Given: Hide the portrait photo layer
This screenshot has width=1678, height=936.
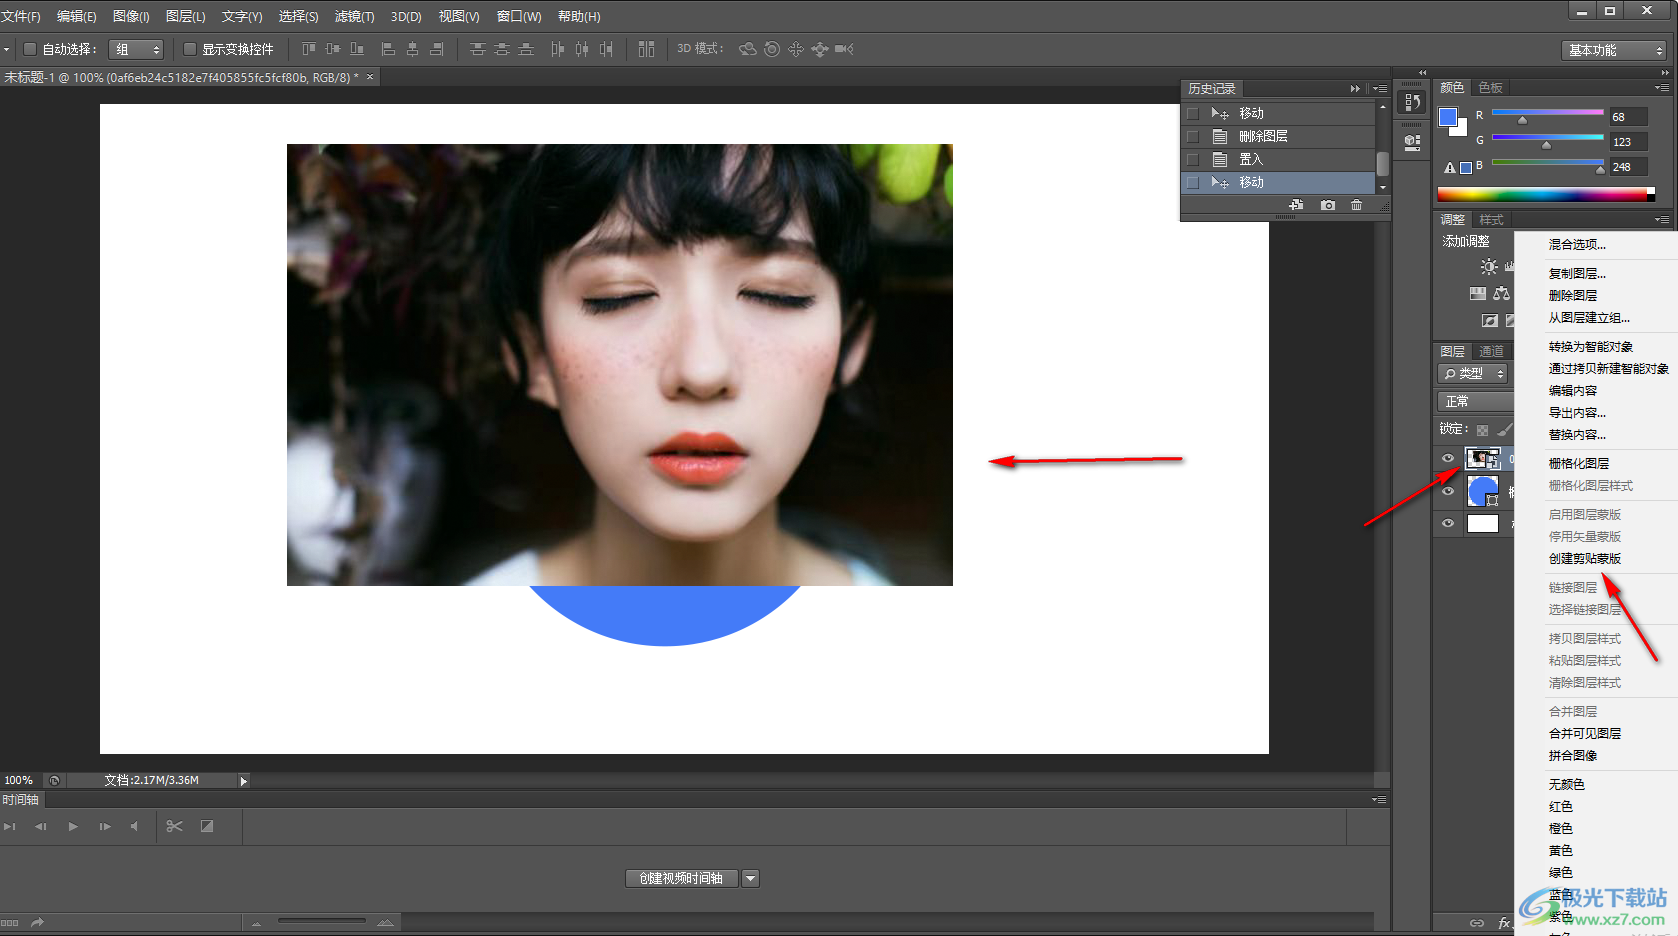Looking at the screenshot, I should 1448,458.
